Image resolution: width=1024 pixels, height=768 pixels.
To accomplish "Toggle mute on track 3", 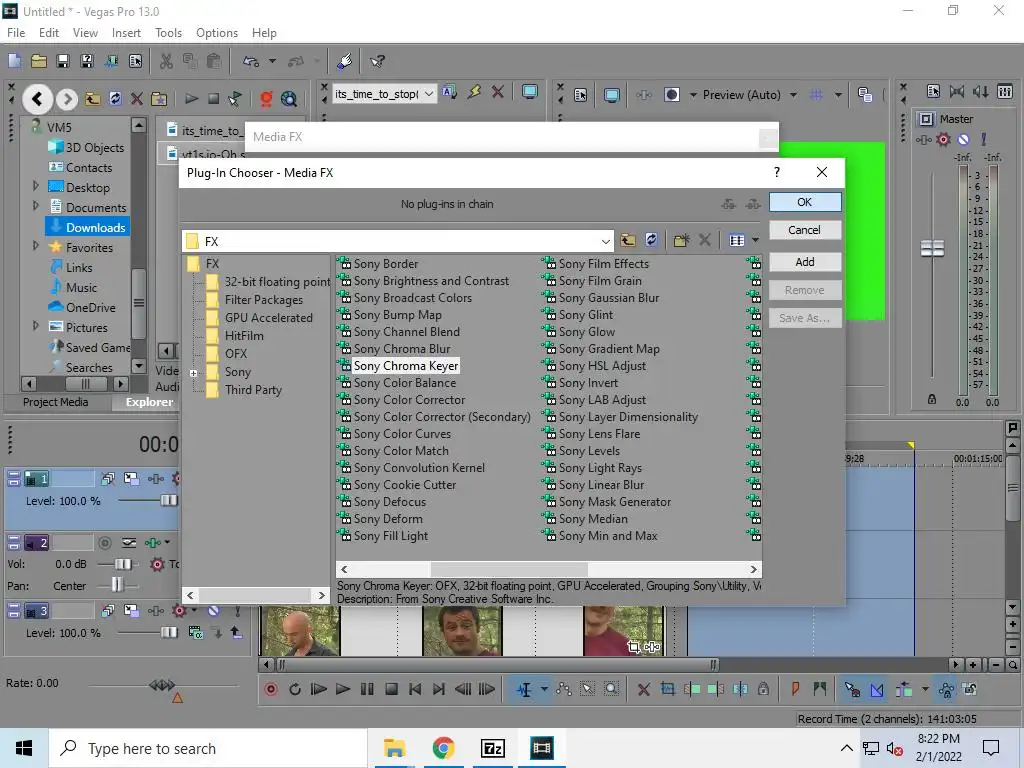I will 214,611.
